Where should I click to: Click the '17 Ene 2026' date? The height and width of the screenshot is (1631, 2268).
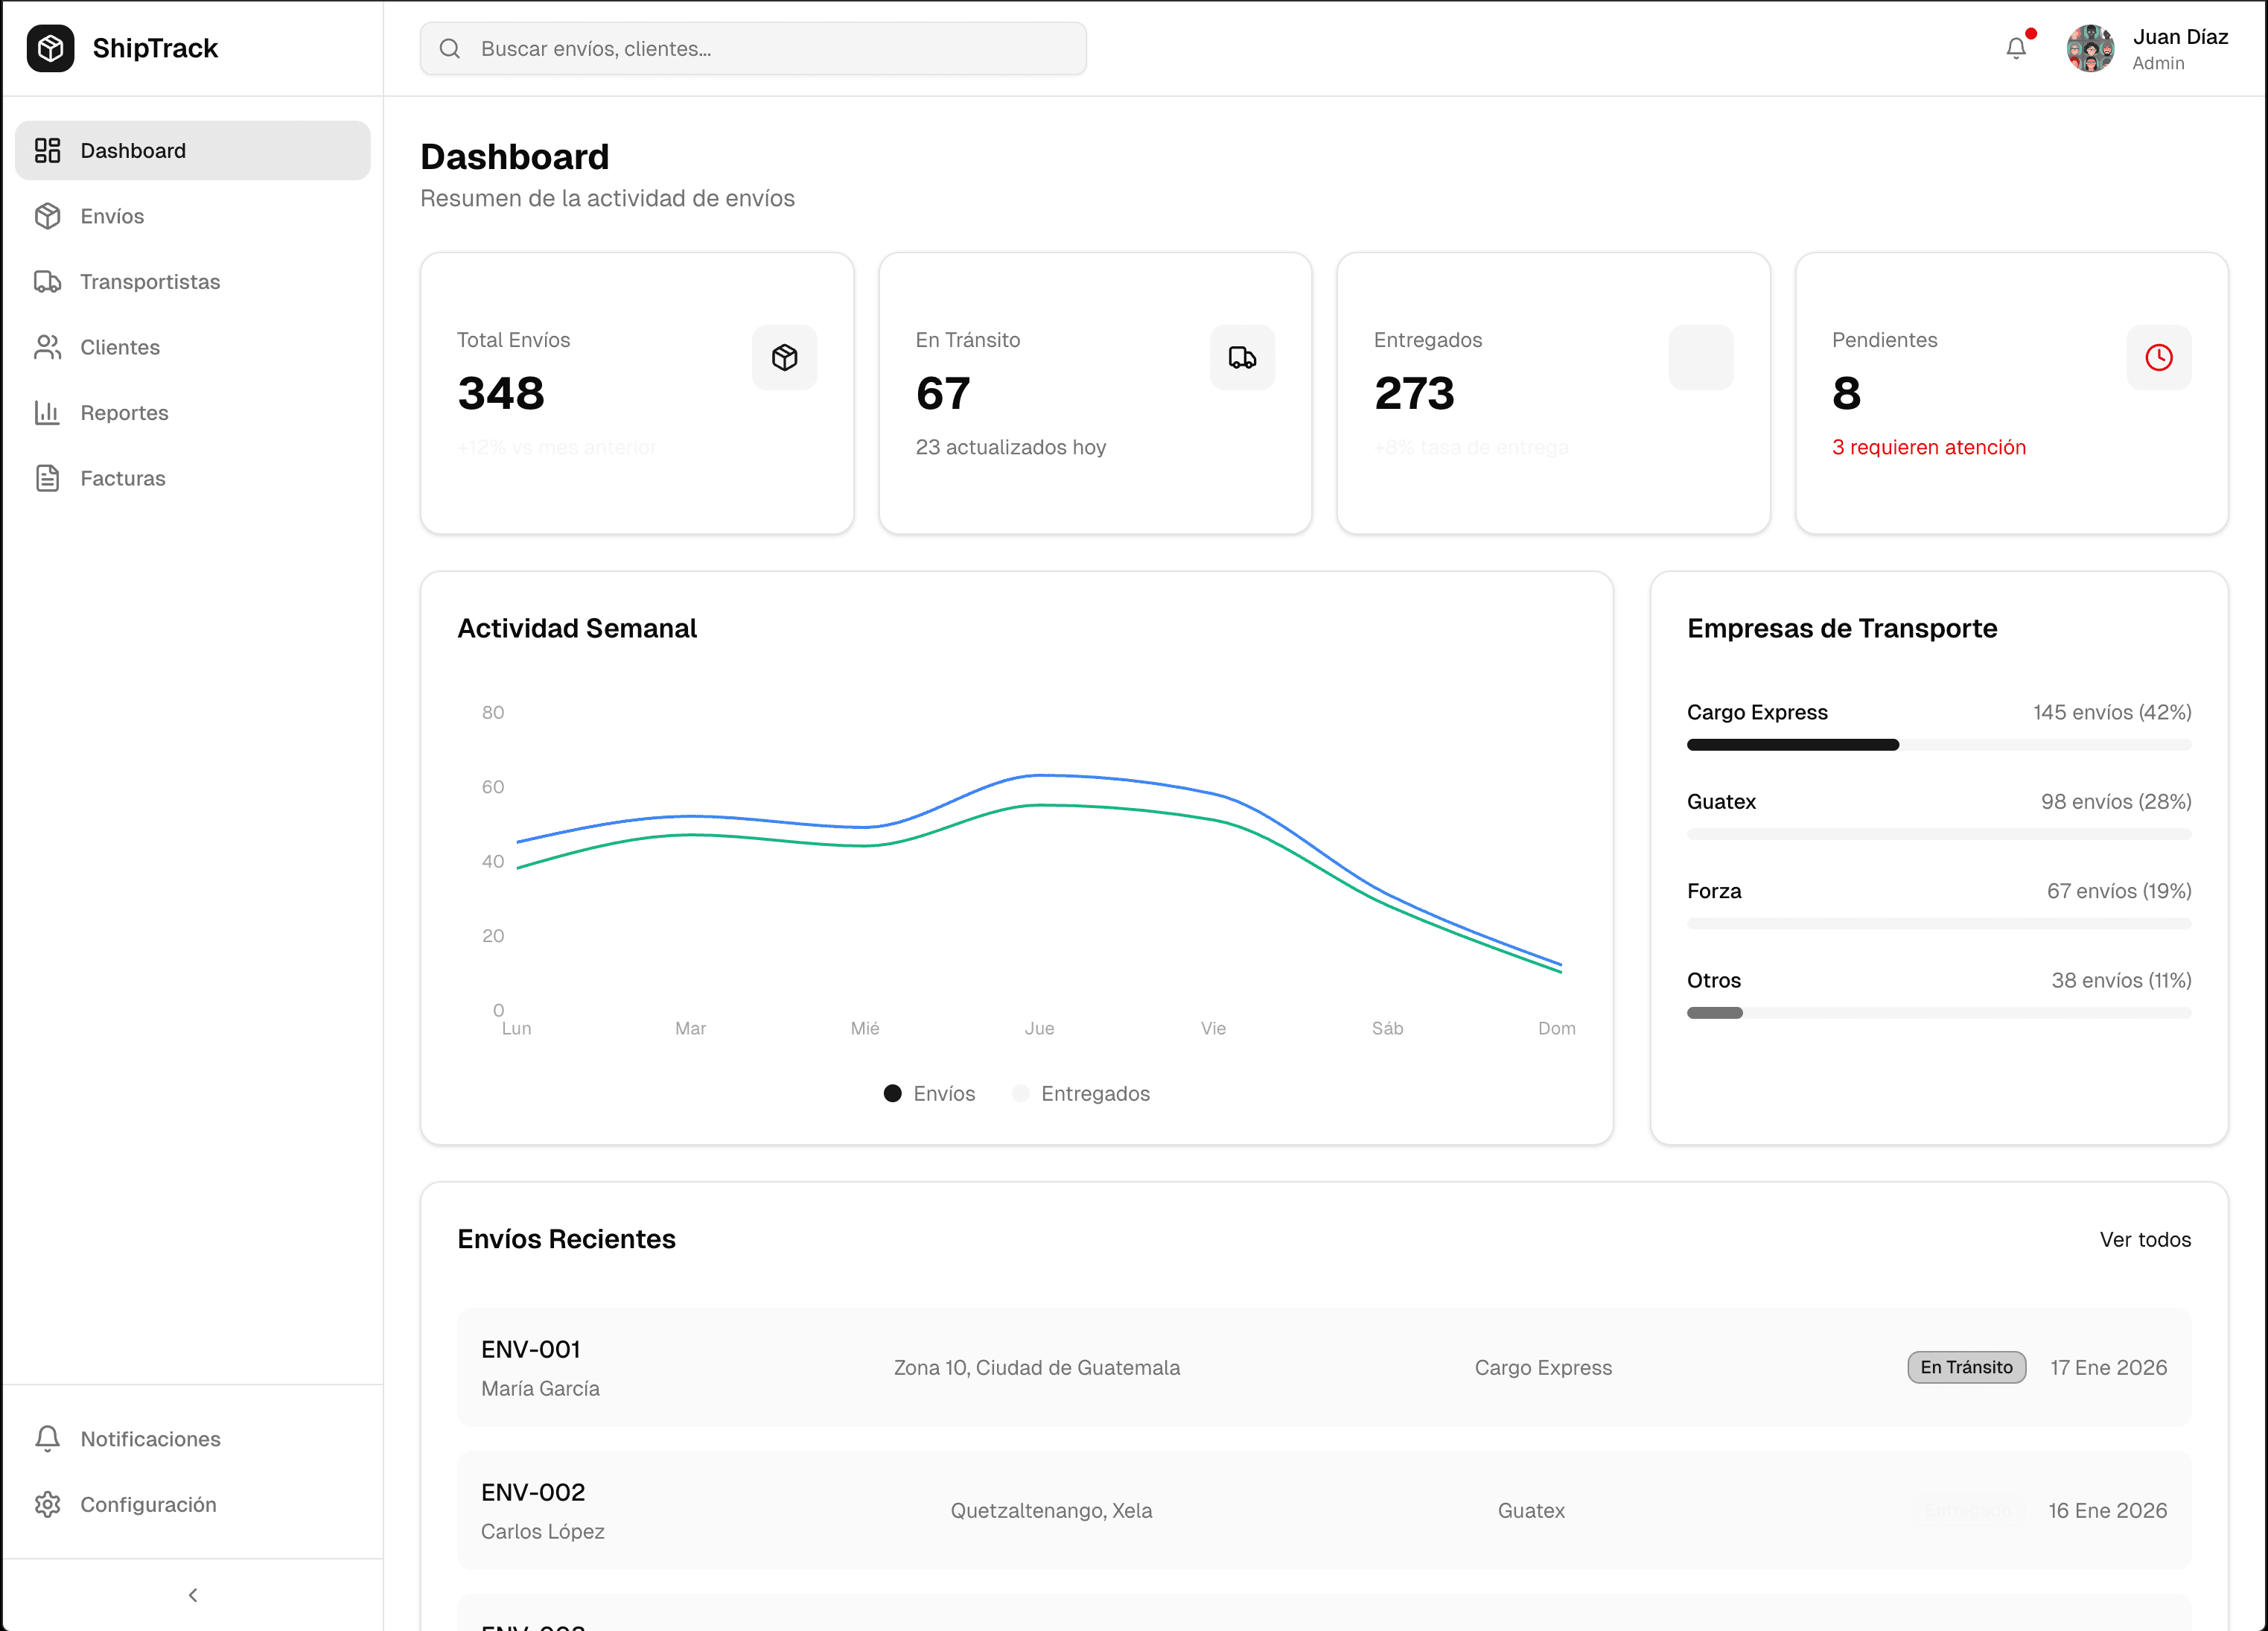tap(2109, 1367)
